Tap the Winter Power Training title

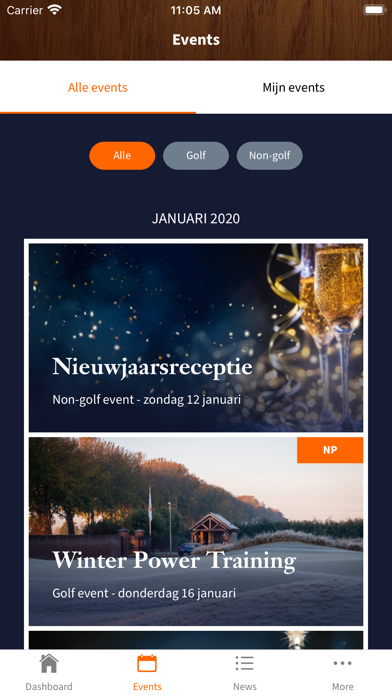[174, 561]
